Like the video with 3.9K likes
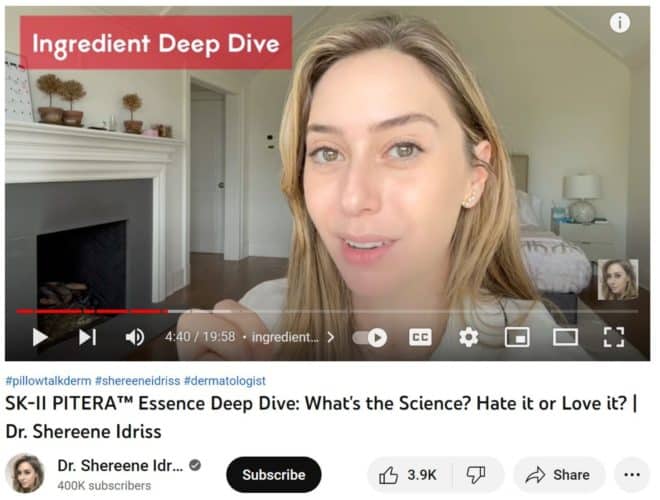This screenshot has width=660, height=500. (x=409, y=475)
